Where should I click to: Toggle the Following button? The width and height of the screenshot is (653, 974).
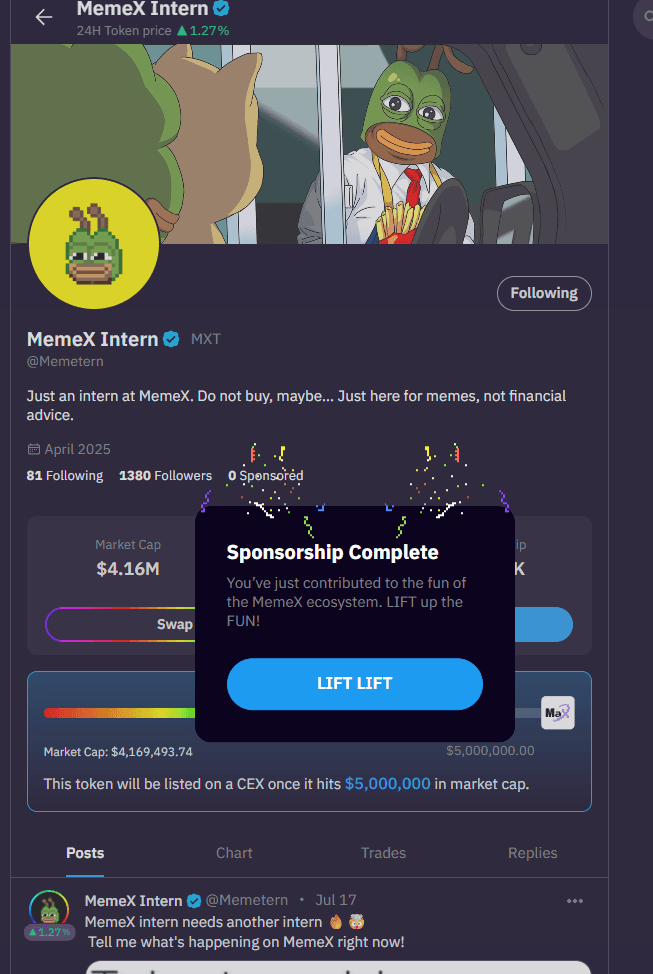pos(544,293)
